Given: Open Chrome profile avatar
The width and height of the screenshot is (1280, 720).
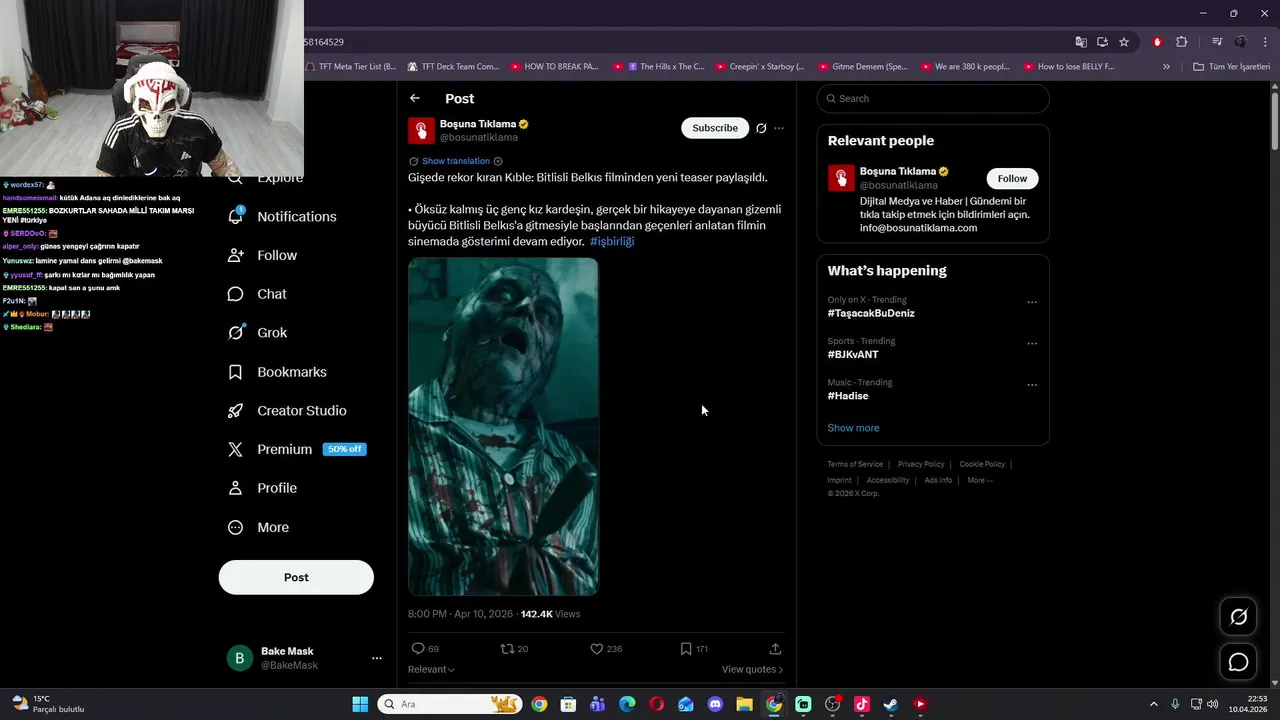Looking at the screenshot, I should [x=1241, y=42].
